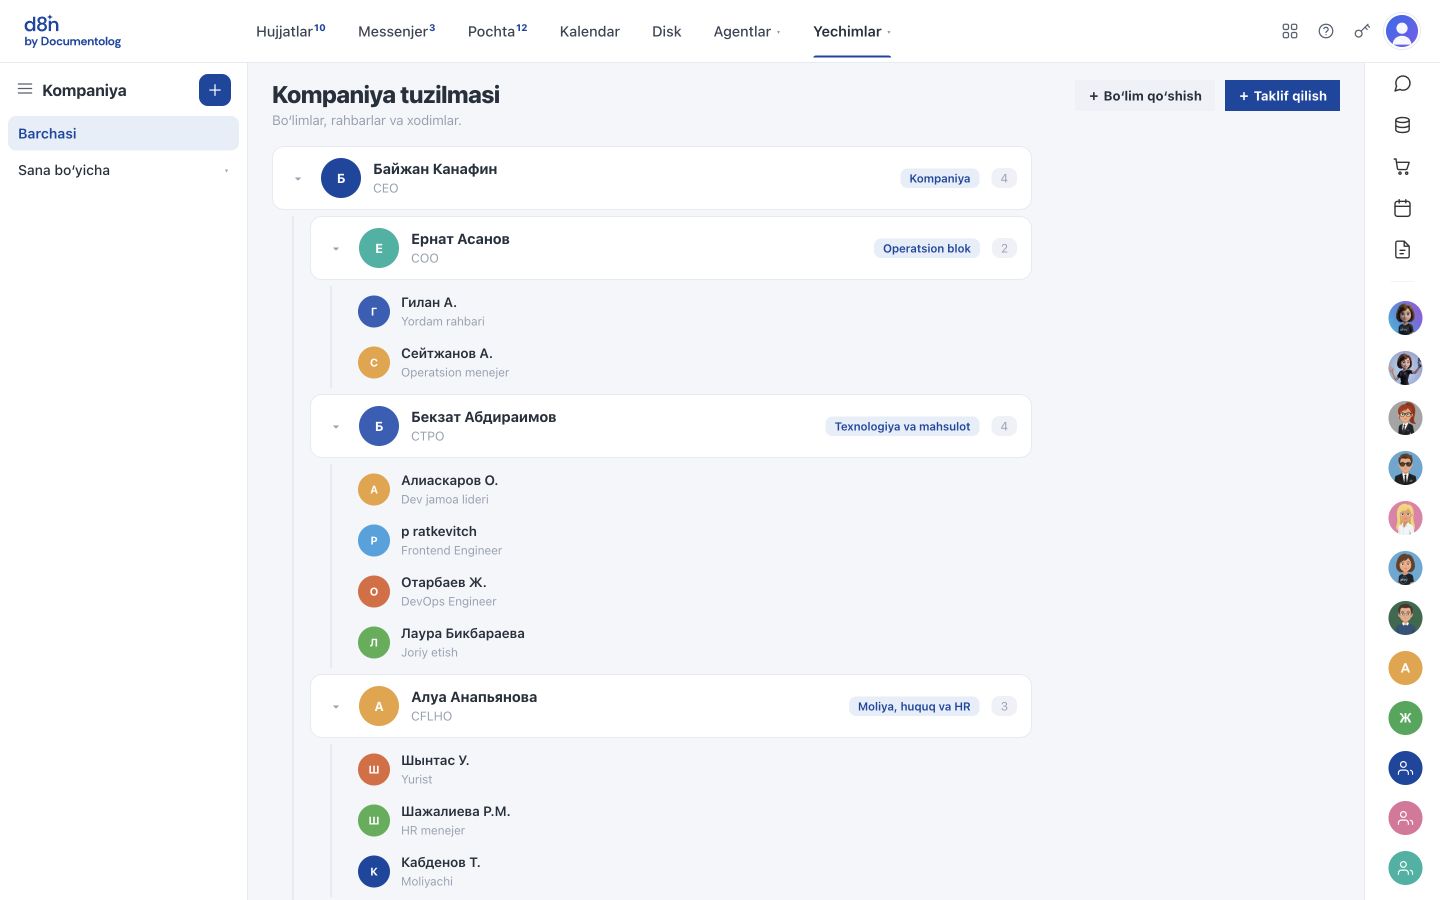
Task: Open the document icon in right sidebar
Action: (x=1402, y=249)
